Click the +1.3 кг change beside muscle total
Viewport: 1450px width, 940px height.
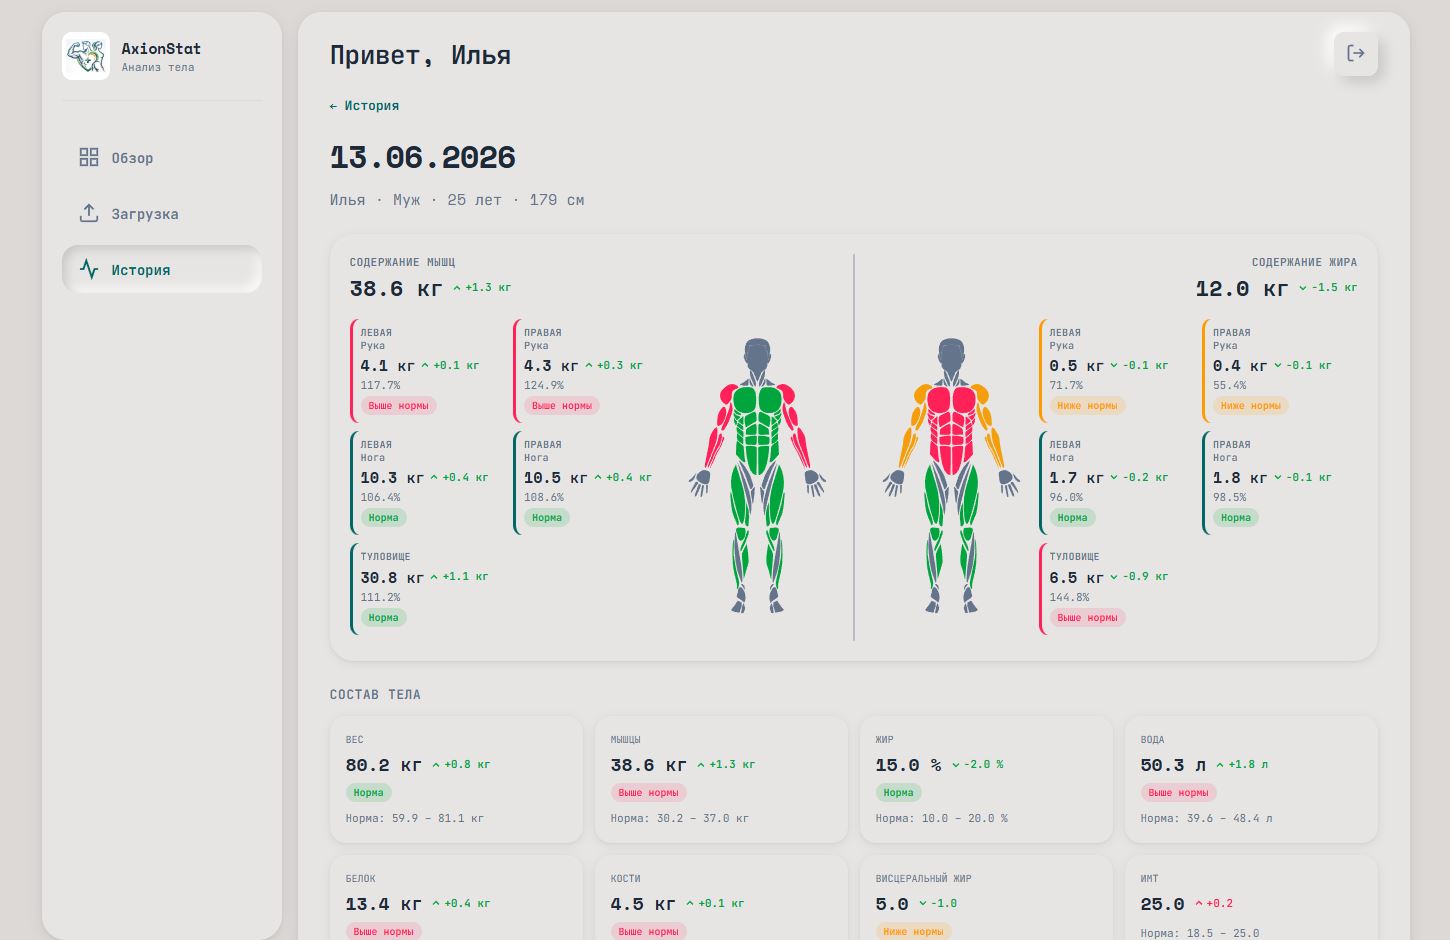(482, 287)
